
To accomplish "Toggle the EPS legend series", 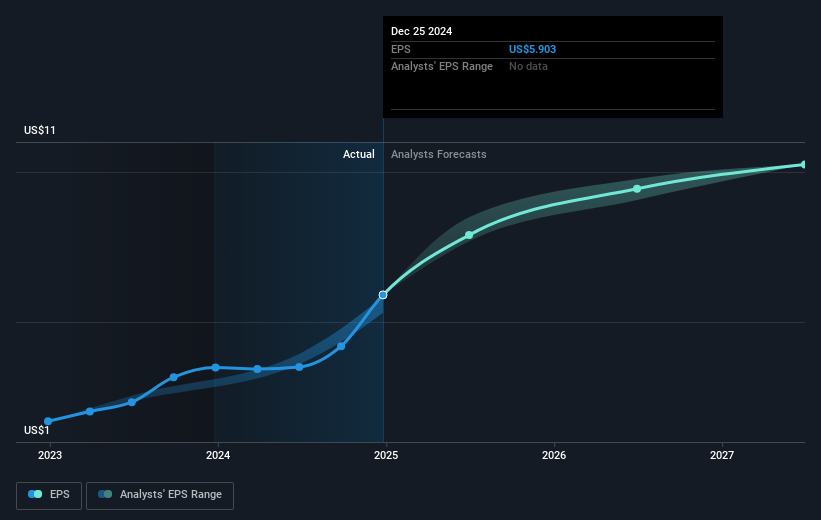I will point(49,495).
